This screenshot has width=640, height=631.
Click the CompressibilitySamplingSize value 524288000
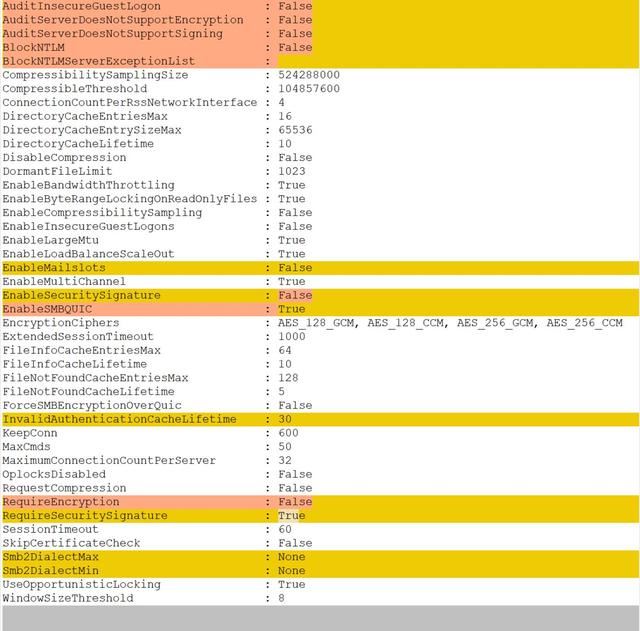309,75
